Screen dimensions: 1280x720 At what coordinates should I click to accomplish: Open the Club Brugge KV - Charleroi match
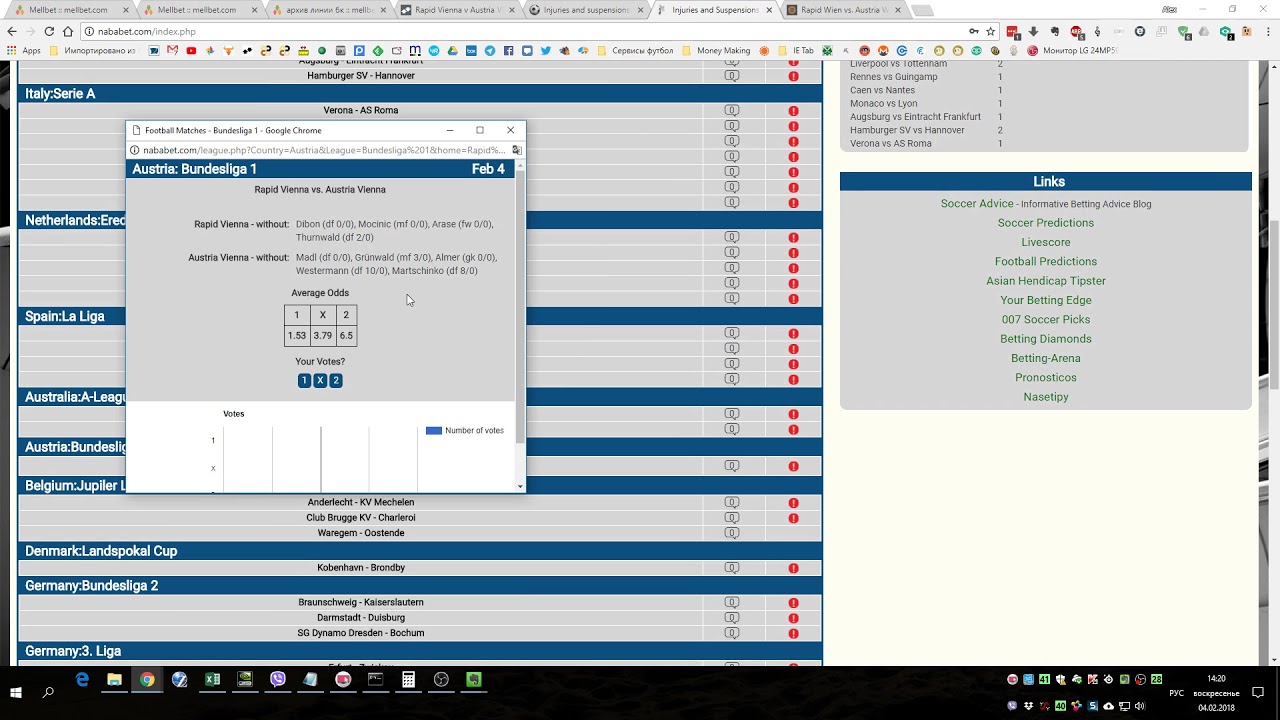(361, 518)
